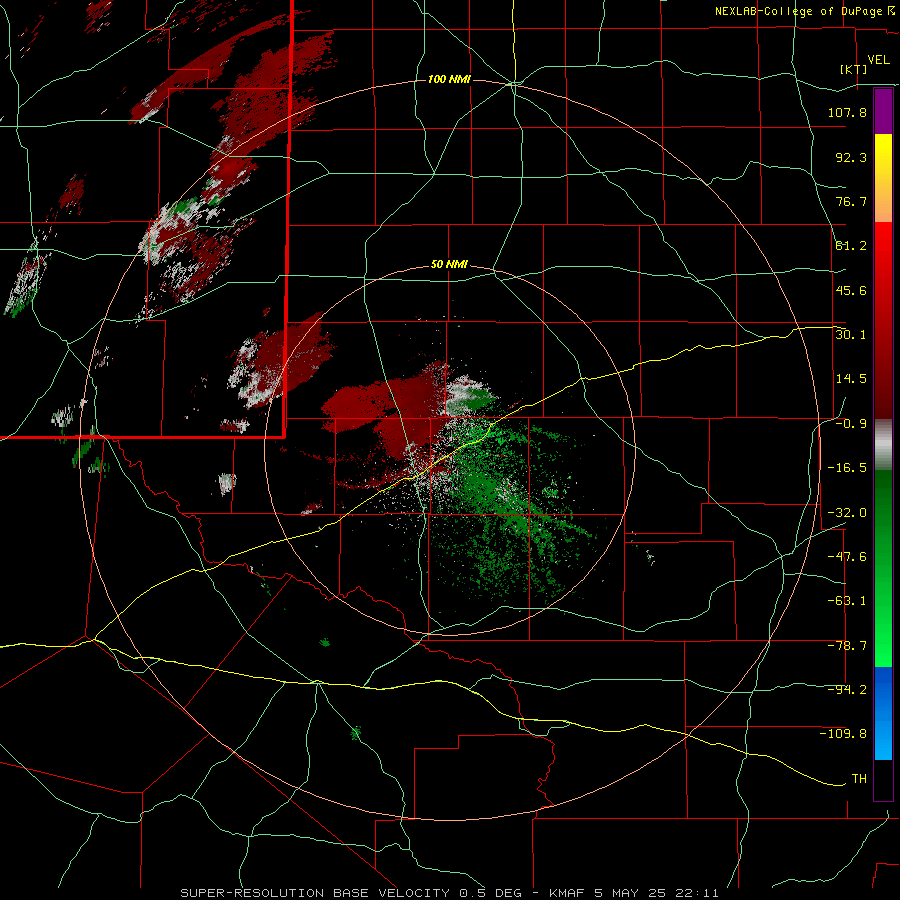
Task: Click the [KT] units label
Action: [x=853, y=69]
